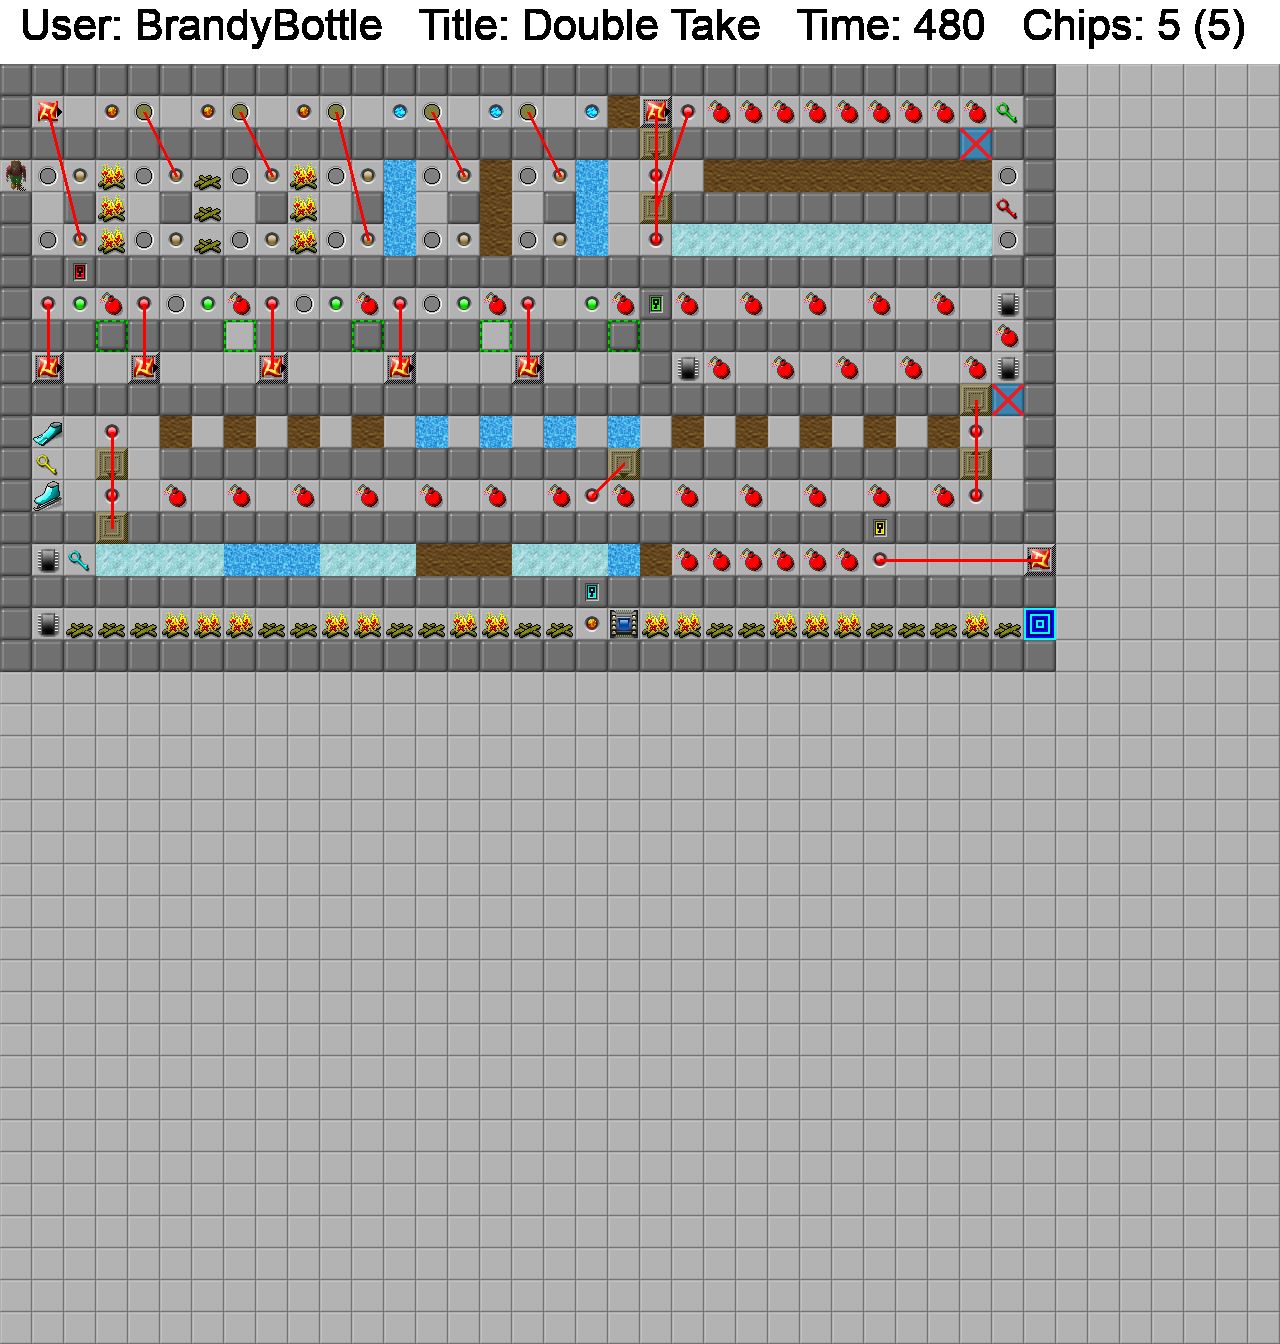Screen dimensions: 1280x1344
Task: Click the fireball cloner in the top-left corner
Action: click(x=47, y=112)
